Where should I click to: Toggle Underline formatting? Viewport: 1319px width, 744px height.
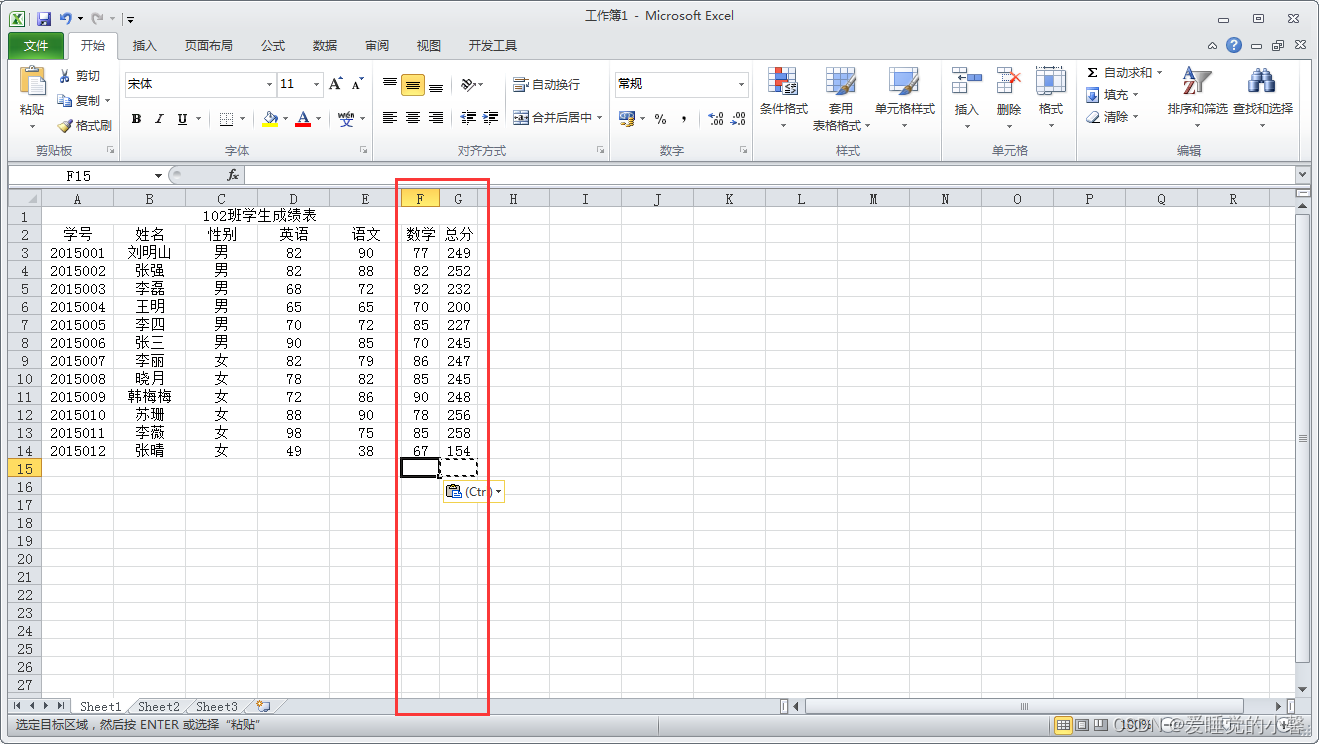(x=182, y=118)
